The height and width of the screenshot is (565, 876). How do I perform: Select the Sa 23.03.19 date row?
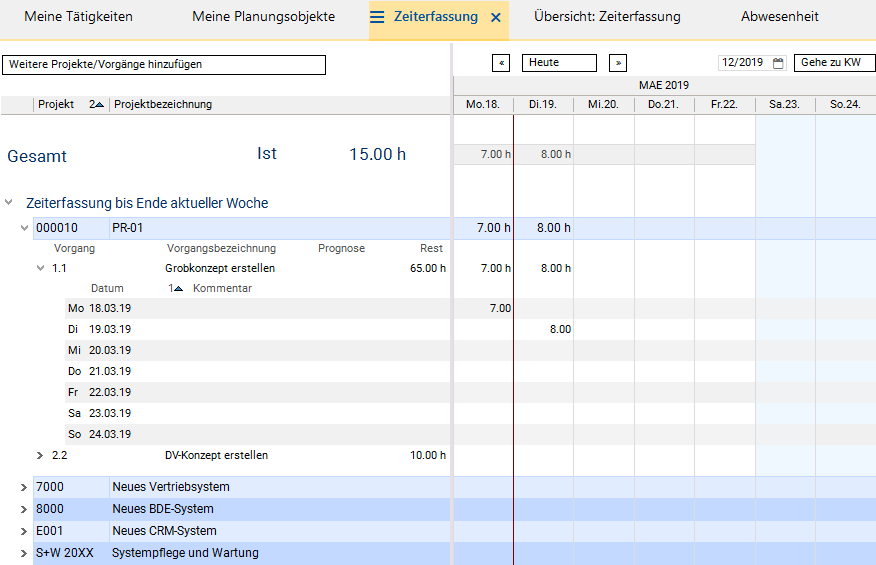pos(258,414)
